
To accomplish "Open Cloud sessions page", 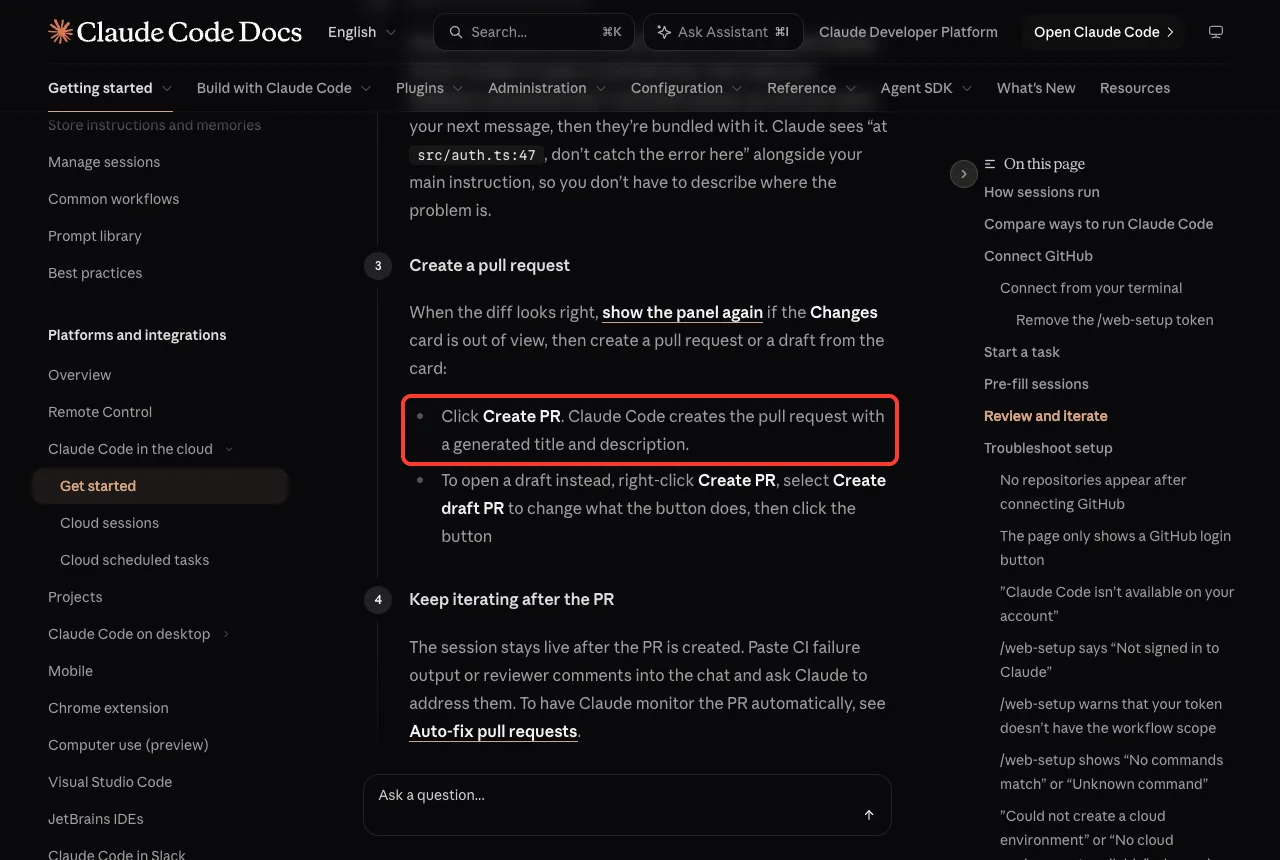I will click(109, 523).
